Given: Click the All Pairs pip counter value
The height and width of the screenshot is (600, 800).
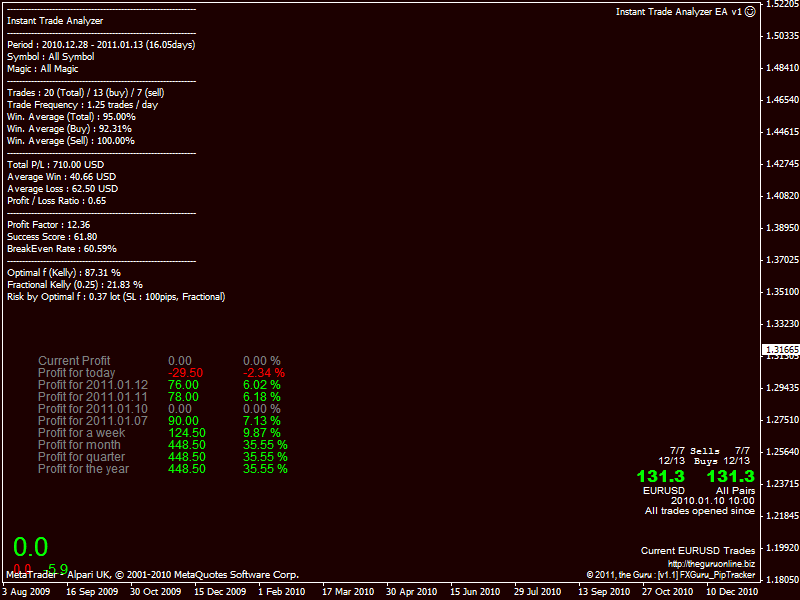Looking at the screenshot, I should click(x=730, y=477).
